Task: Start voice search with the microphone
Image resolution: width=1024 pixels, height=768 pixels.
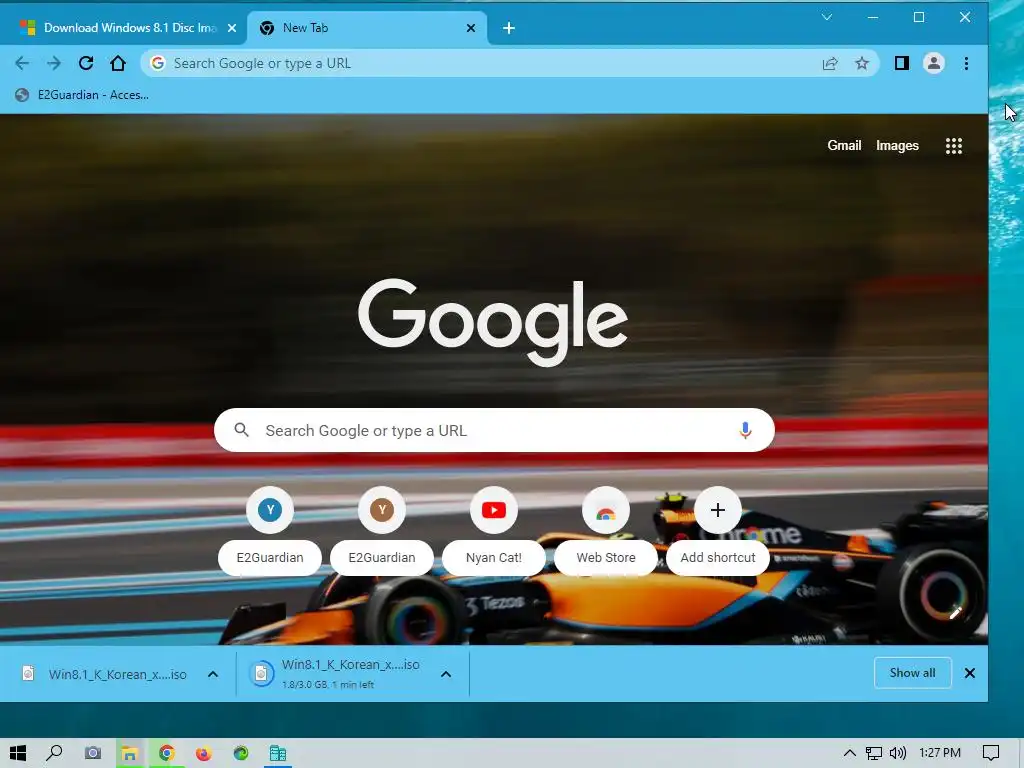Action: click(745, 430)
